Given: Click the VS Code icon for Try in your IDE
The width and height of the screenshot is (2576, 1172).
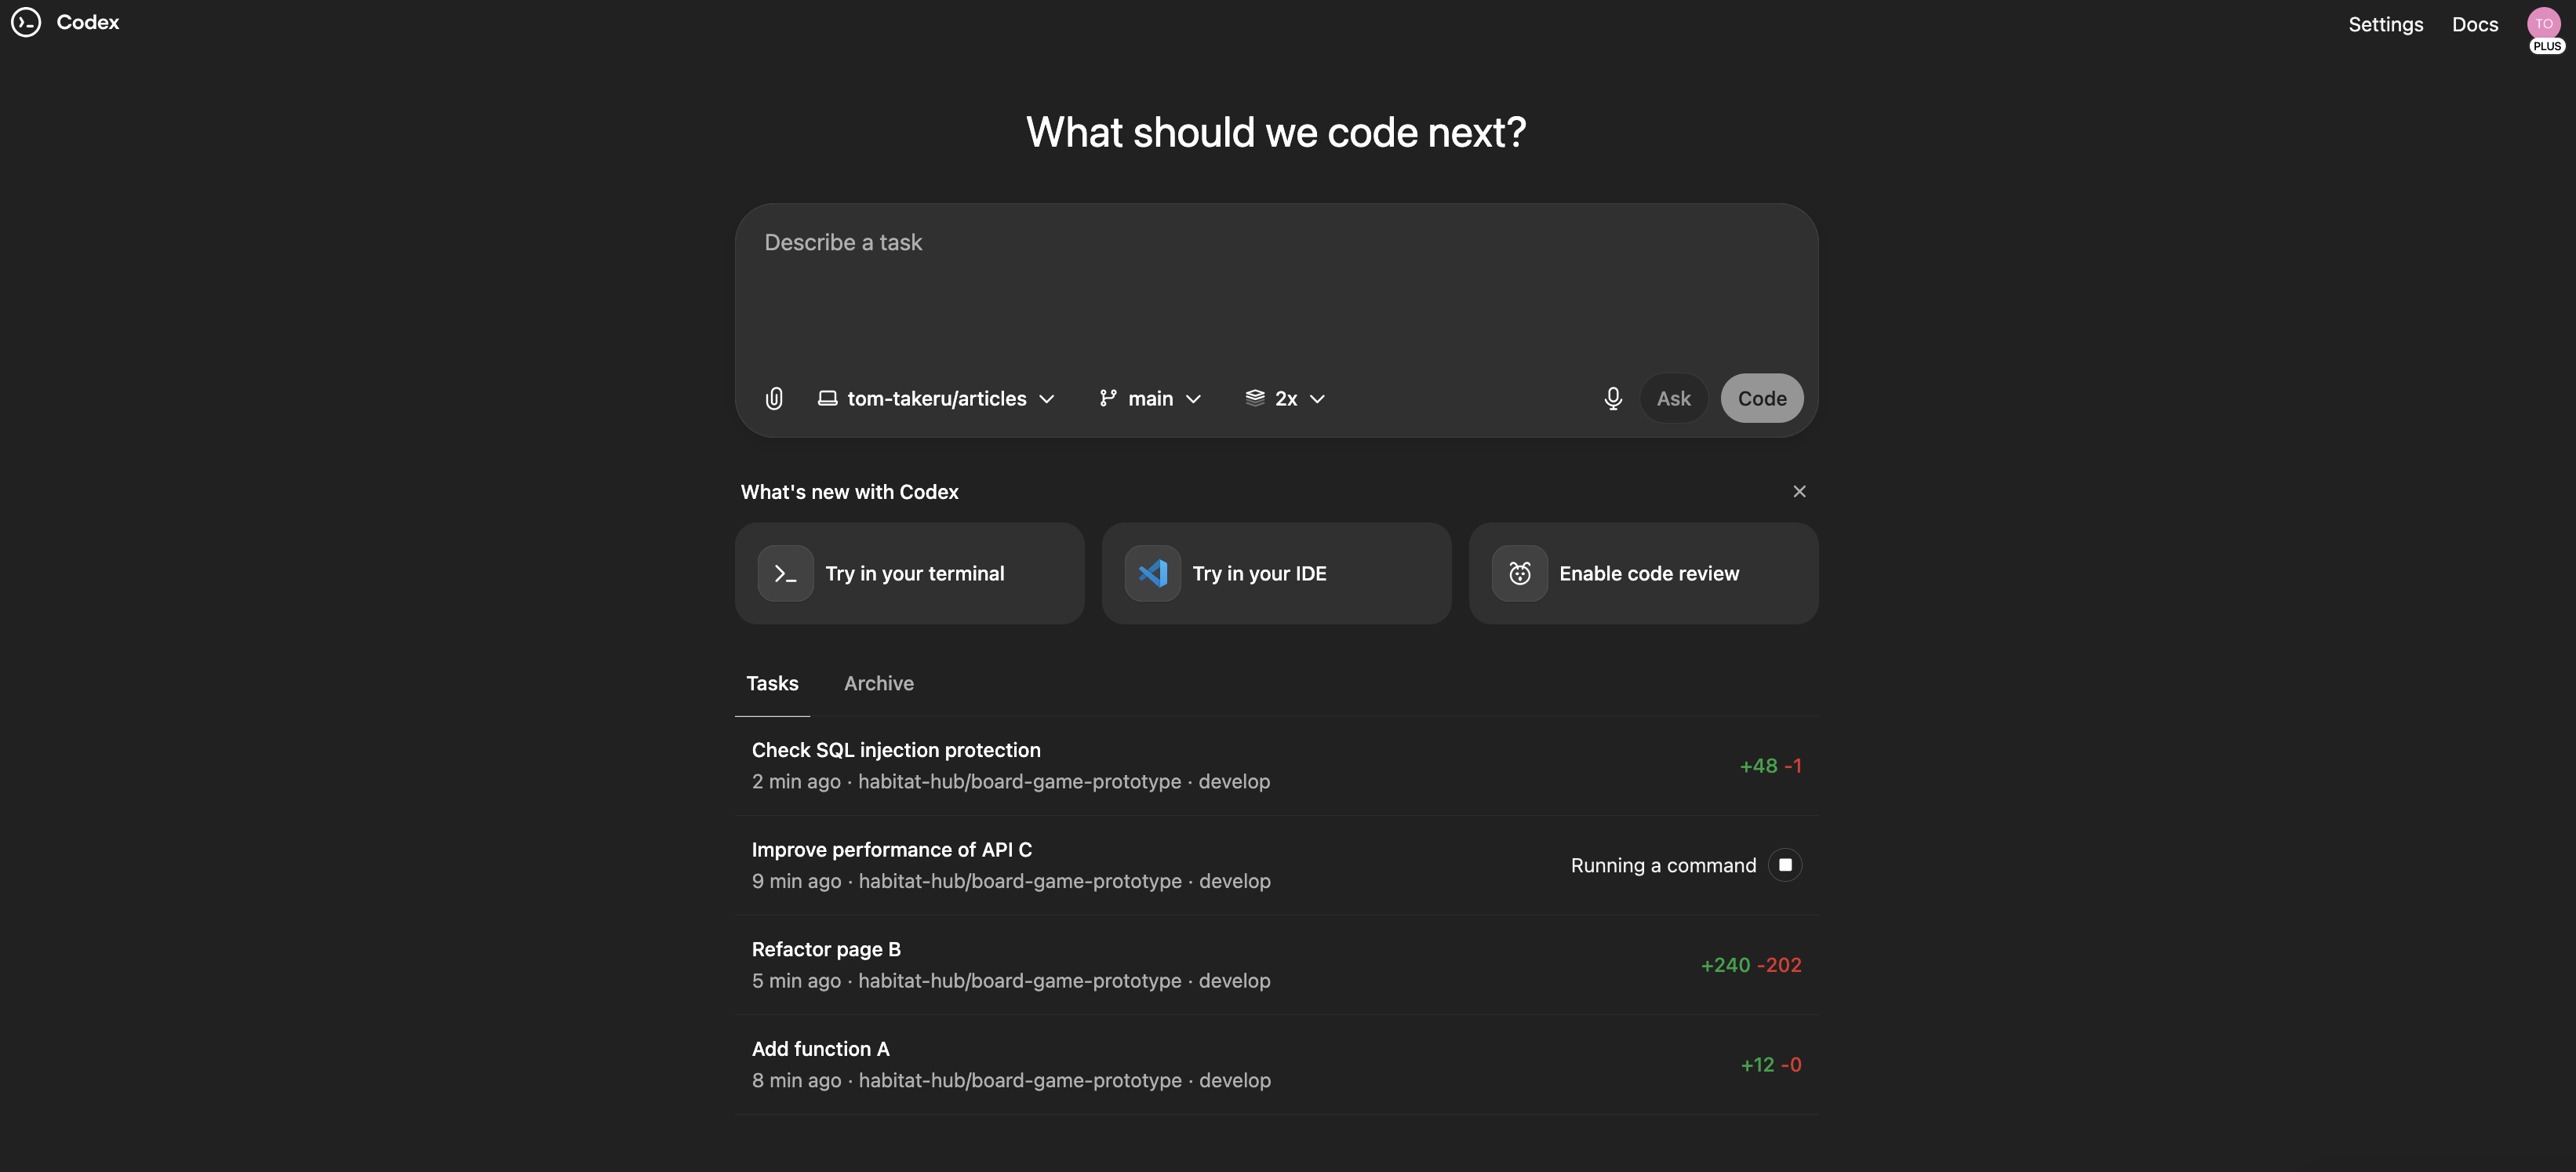Looking at the screenshot, I should pos(1152,572).
